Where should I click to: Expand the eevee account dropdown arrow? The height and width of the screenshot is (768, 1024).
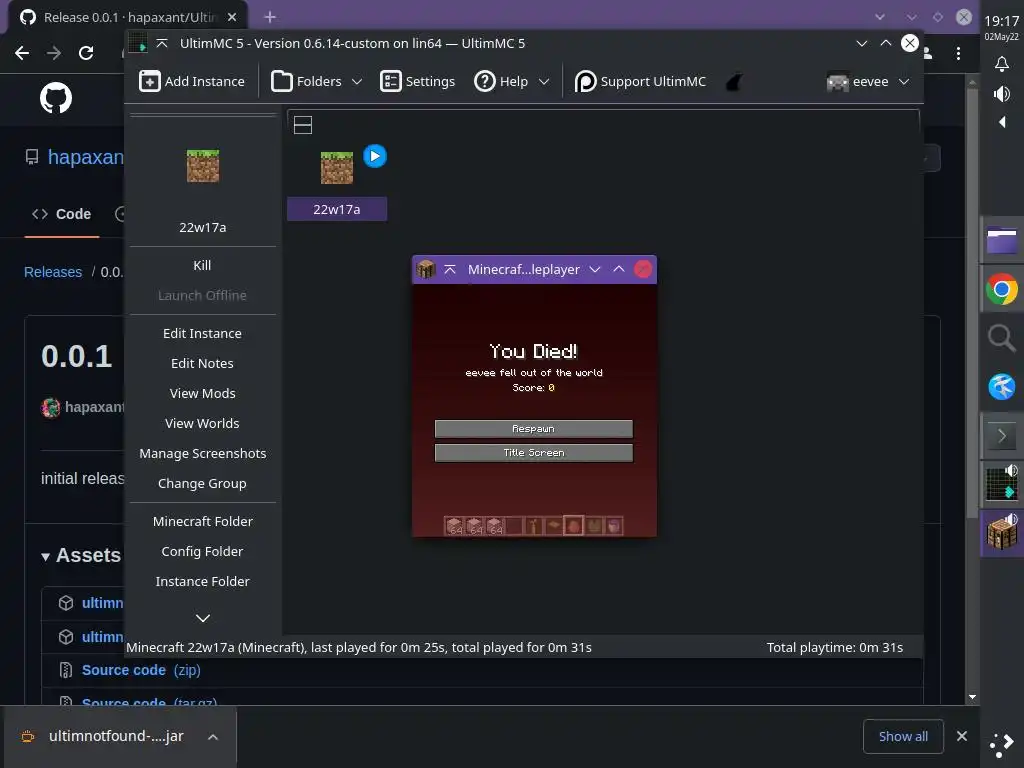pos(904,82)
